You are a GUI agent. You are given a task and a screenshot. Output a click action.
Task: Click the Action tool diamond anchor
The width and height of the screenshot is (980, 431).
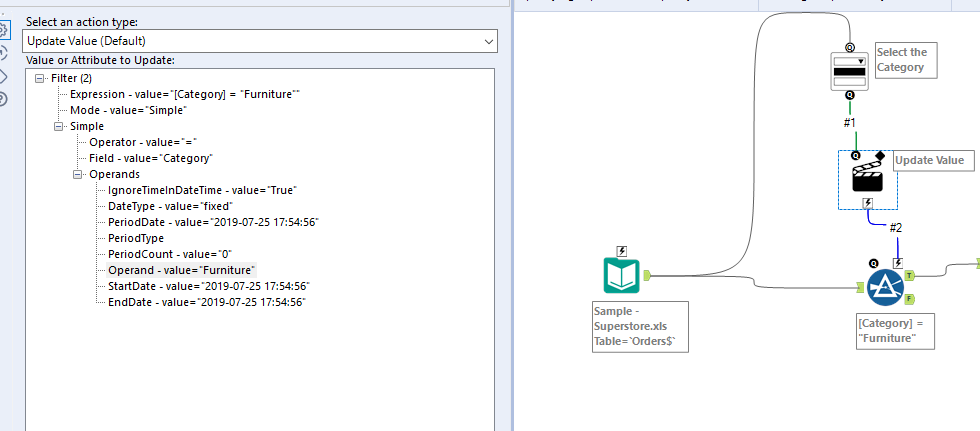(x=880, y=156)
